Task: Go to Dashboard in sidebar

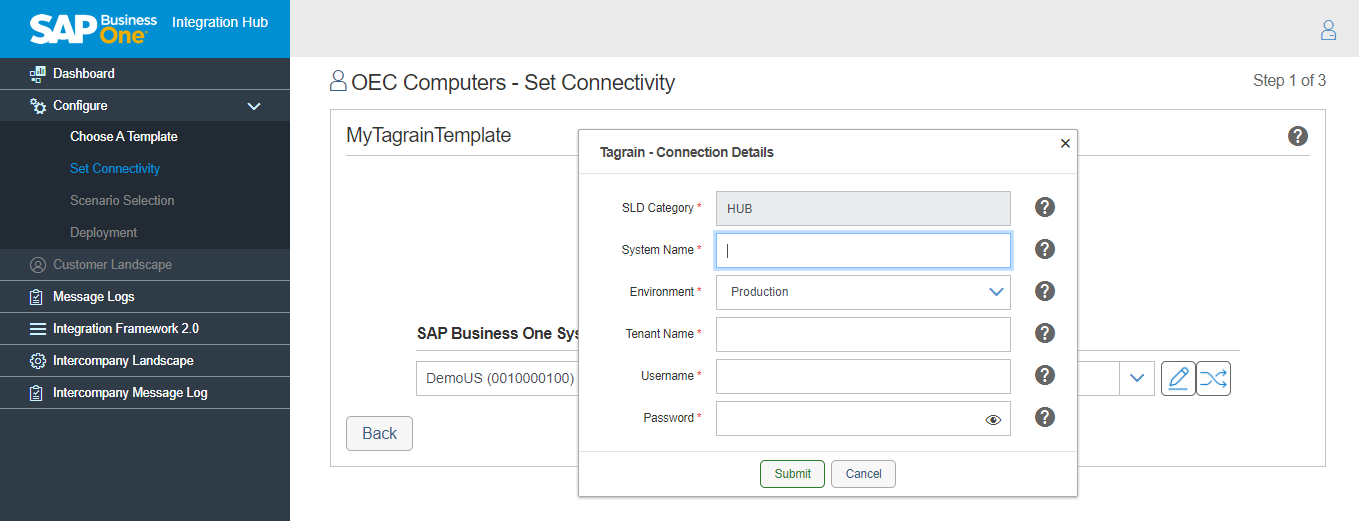Action: coord(83,73)
